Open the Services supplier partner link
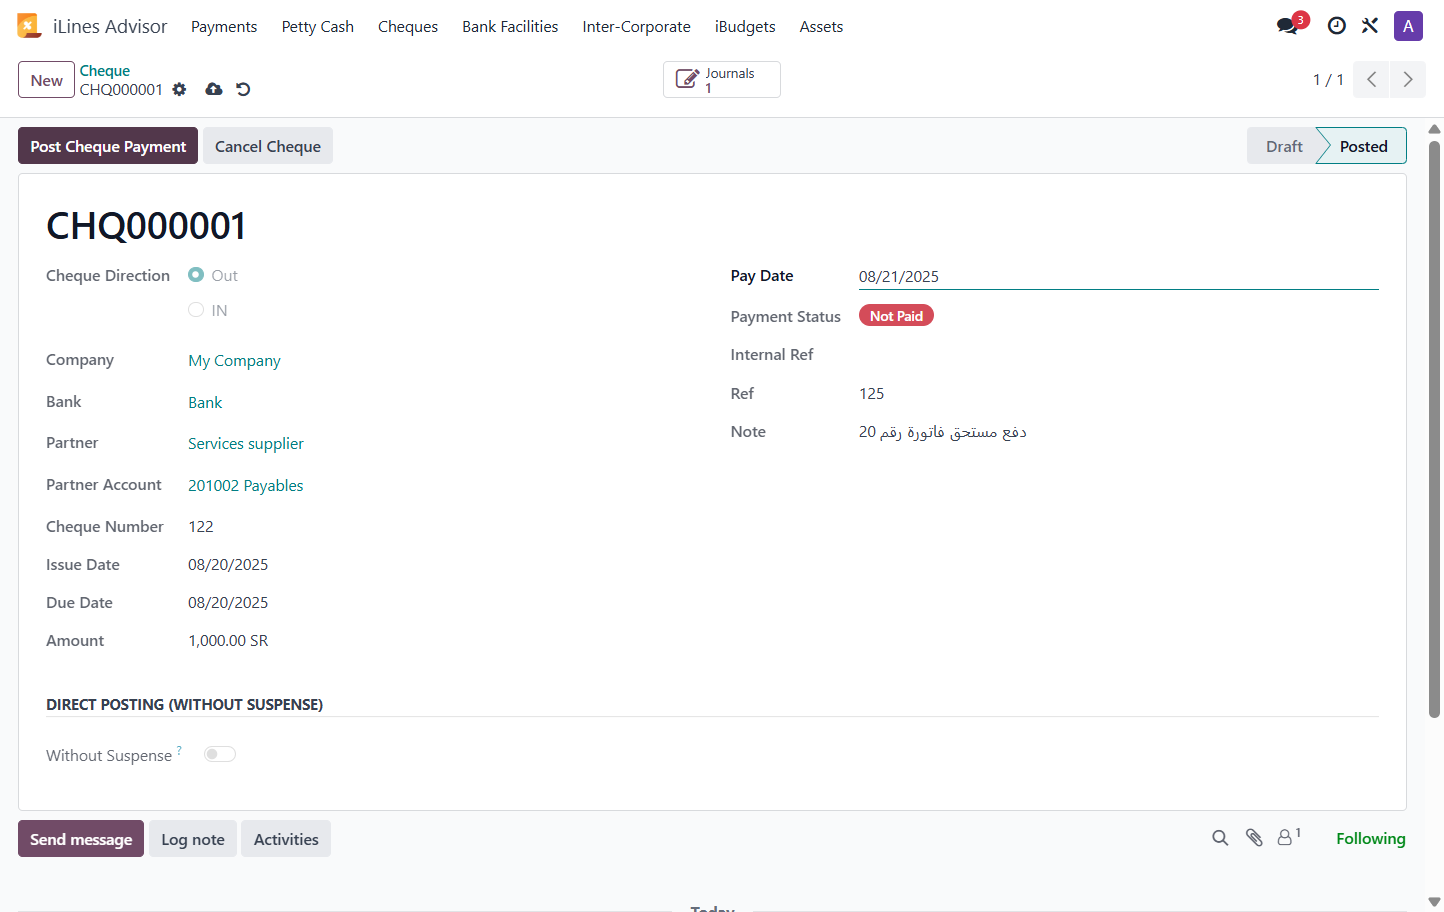Image resolution: width=1444 pixels, height=912 pixels. point(246,444)
